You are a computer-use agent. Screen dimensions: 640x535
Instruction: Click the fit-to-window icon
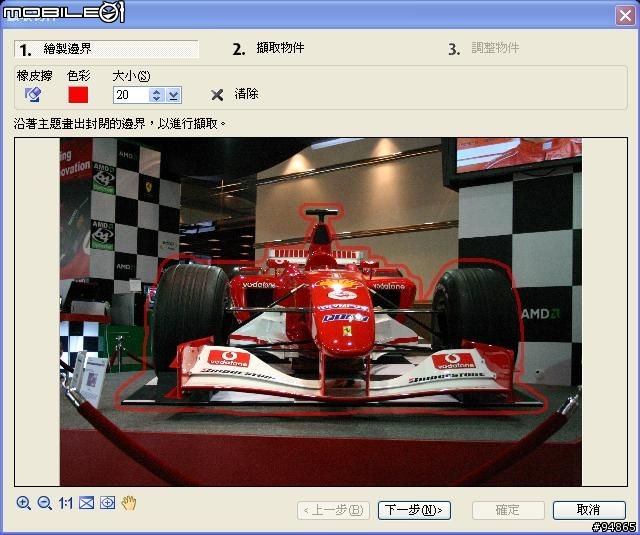[87, 503]
